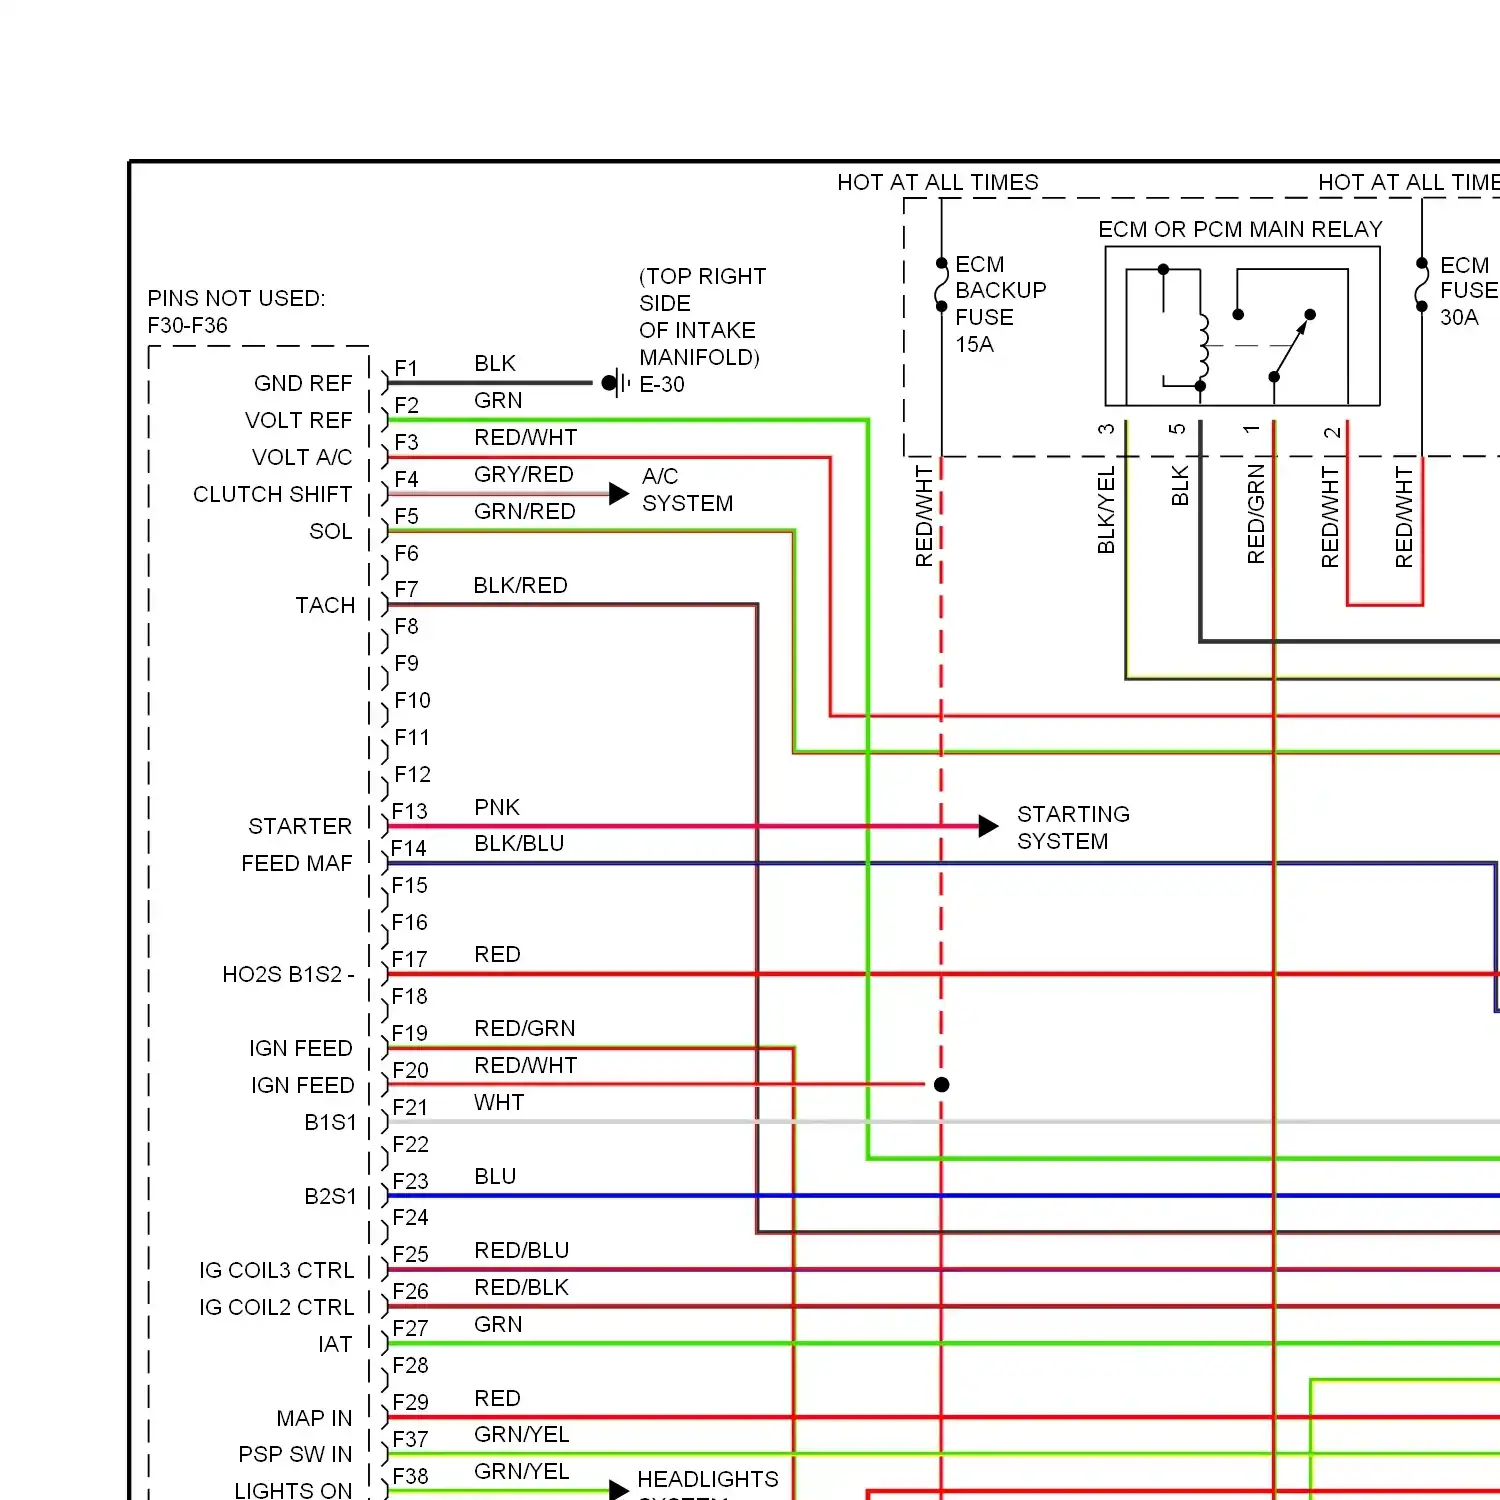Click pin label 'F14'
The width and height of the screenshot is (1500, 1500).
(x=409, y=848)
